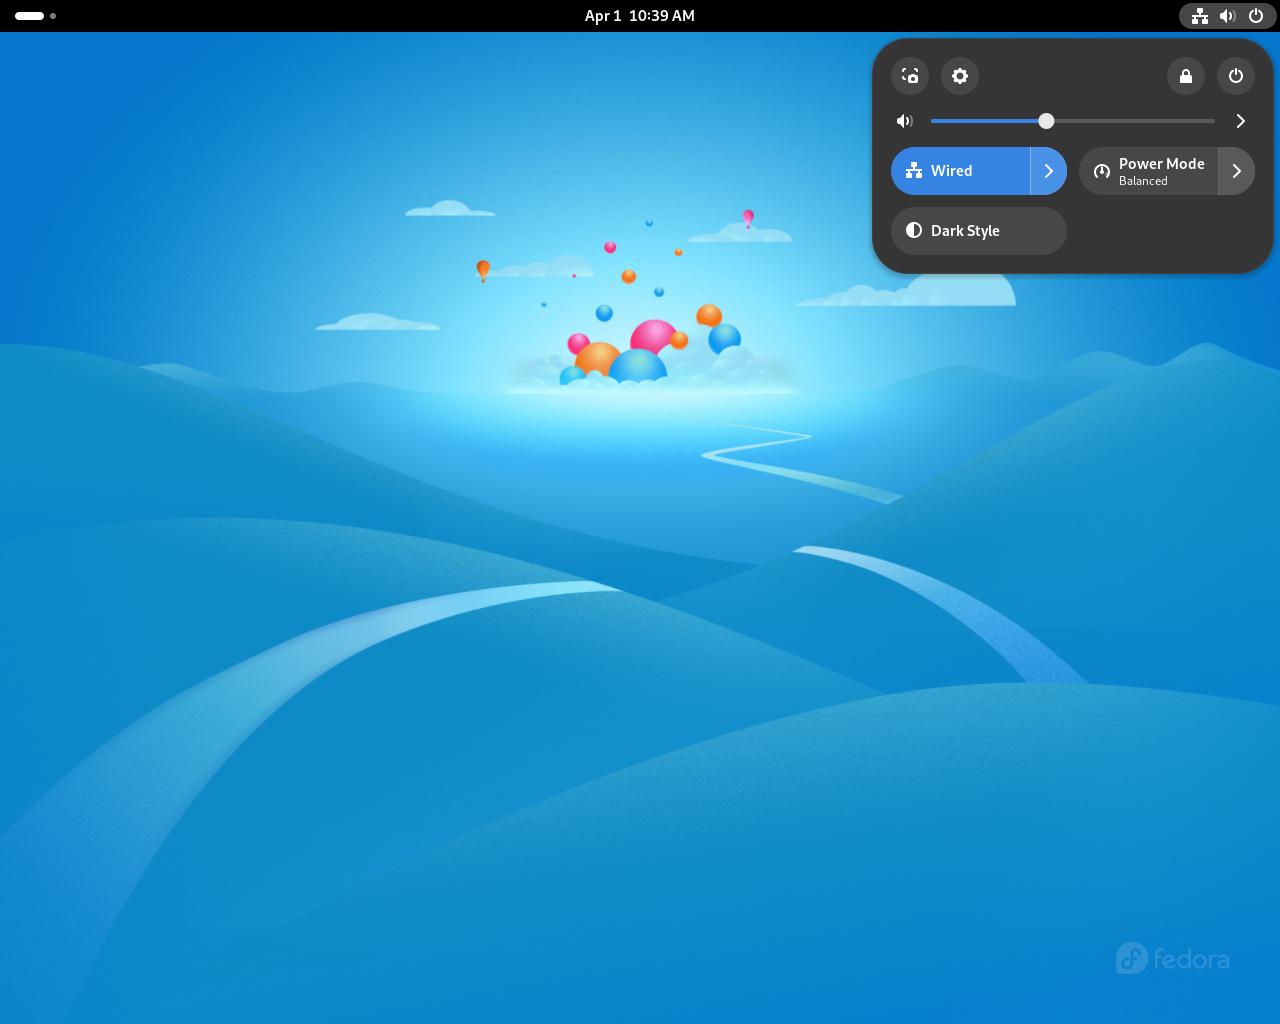Open the calendar from the Apr 1 10:39 AM clock
This screenshot has height=1024, width=1280.
point(640,16)
